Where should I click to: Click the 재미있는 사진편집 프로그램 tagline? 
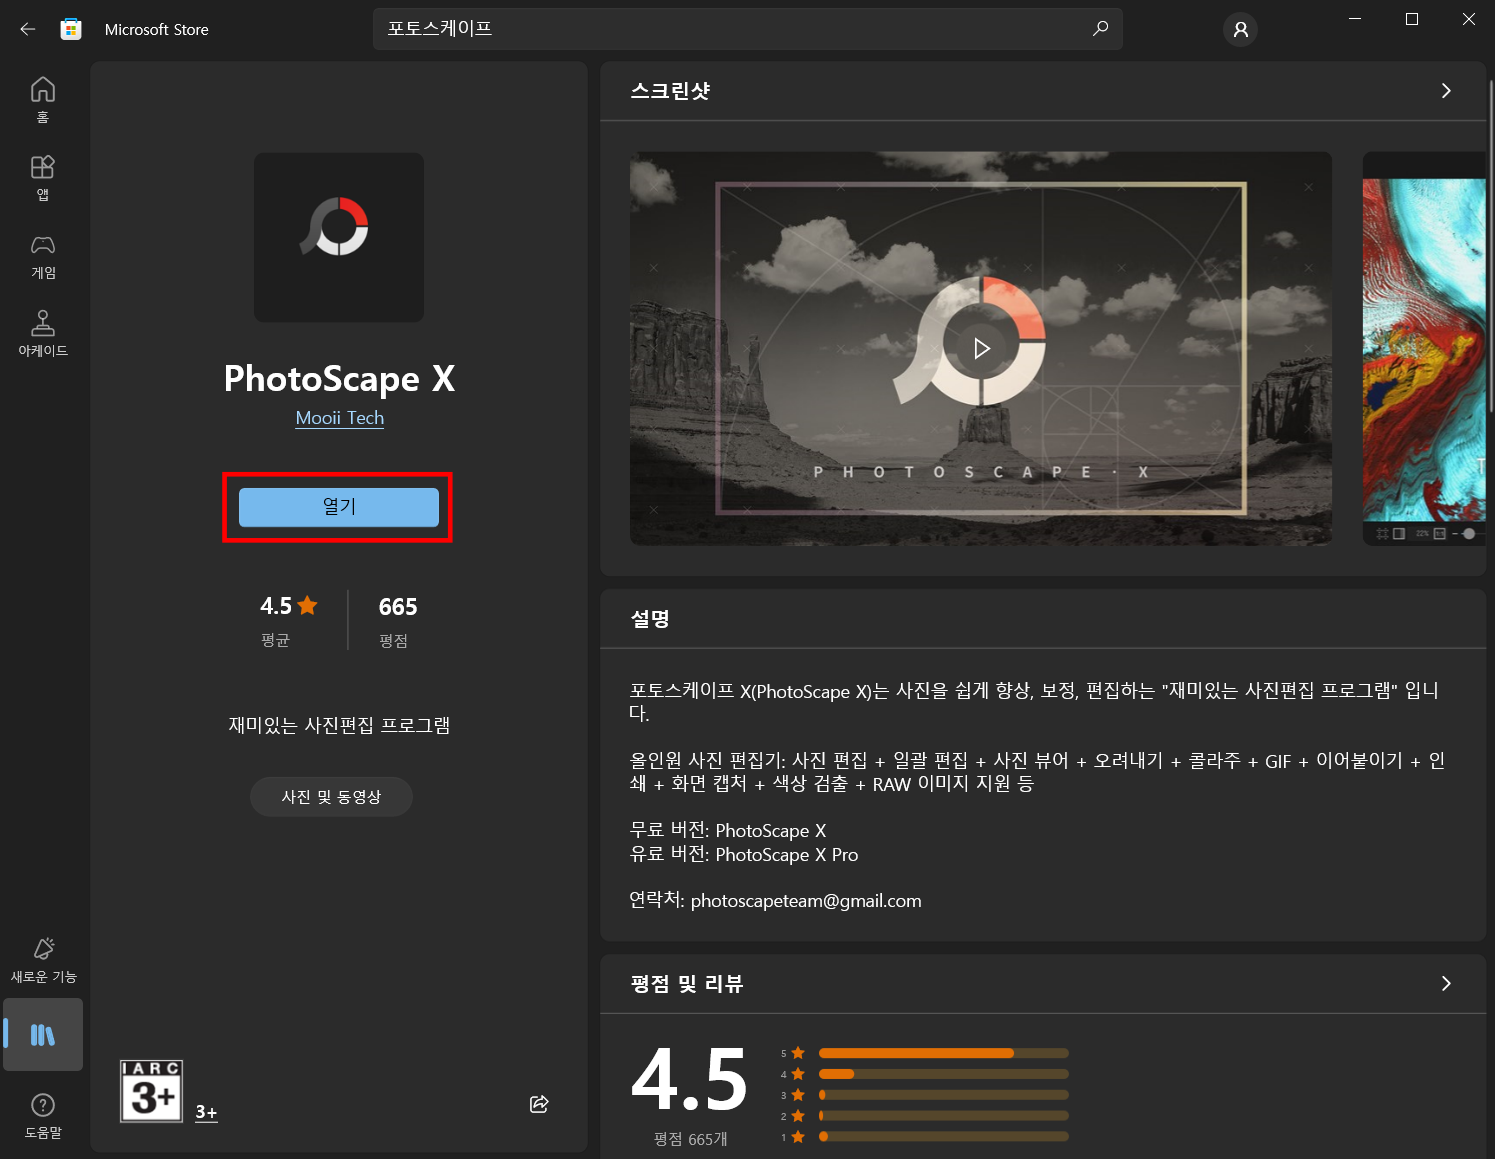coord(339,725)
